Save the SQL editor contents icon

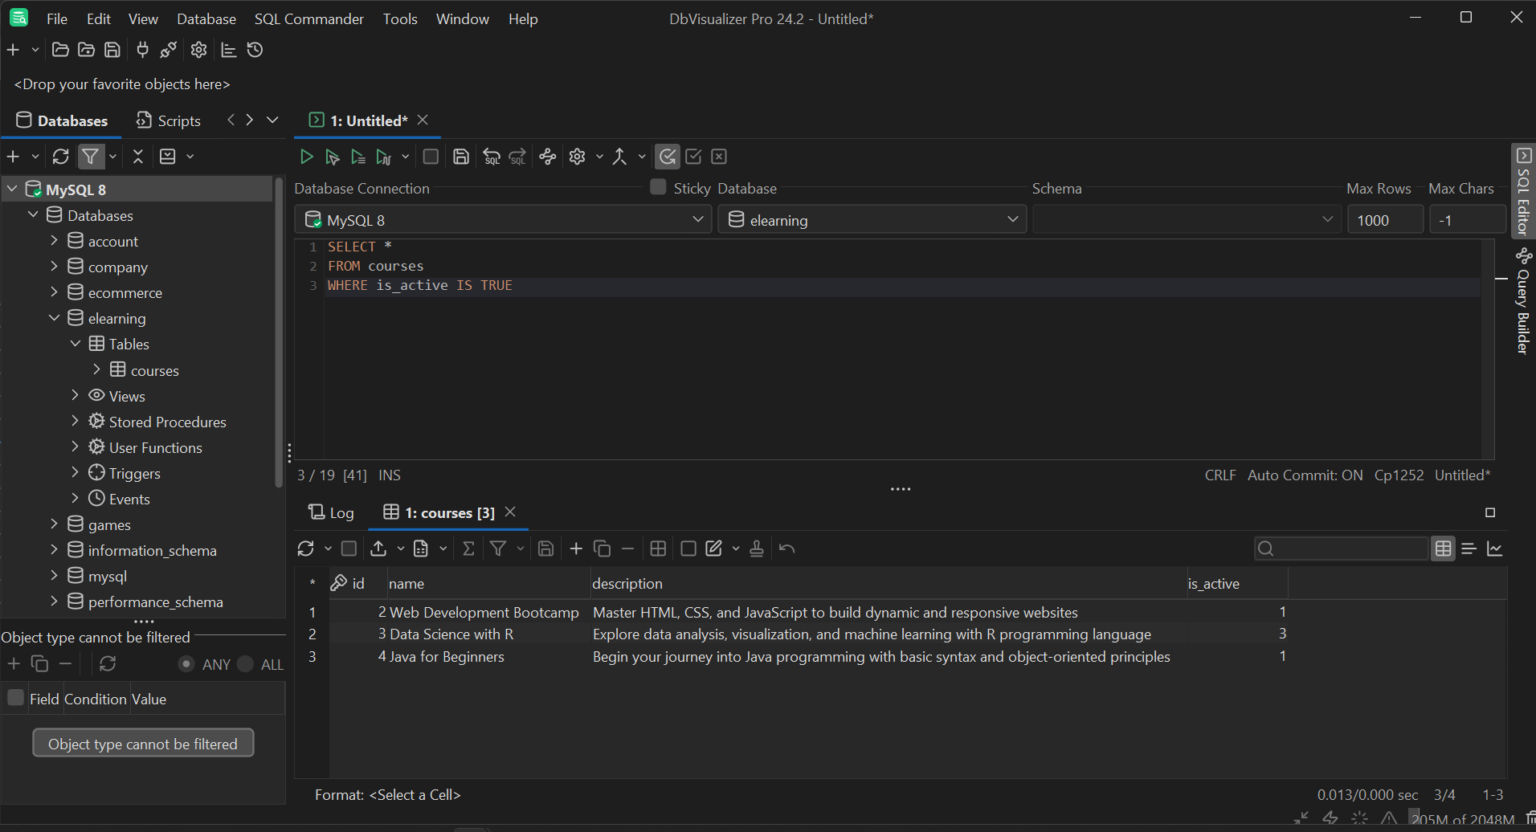click(x=461, y=157)
